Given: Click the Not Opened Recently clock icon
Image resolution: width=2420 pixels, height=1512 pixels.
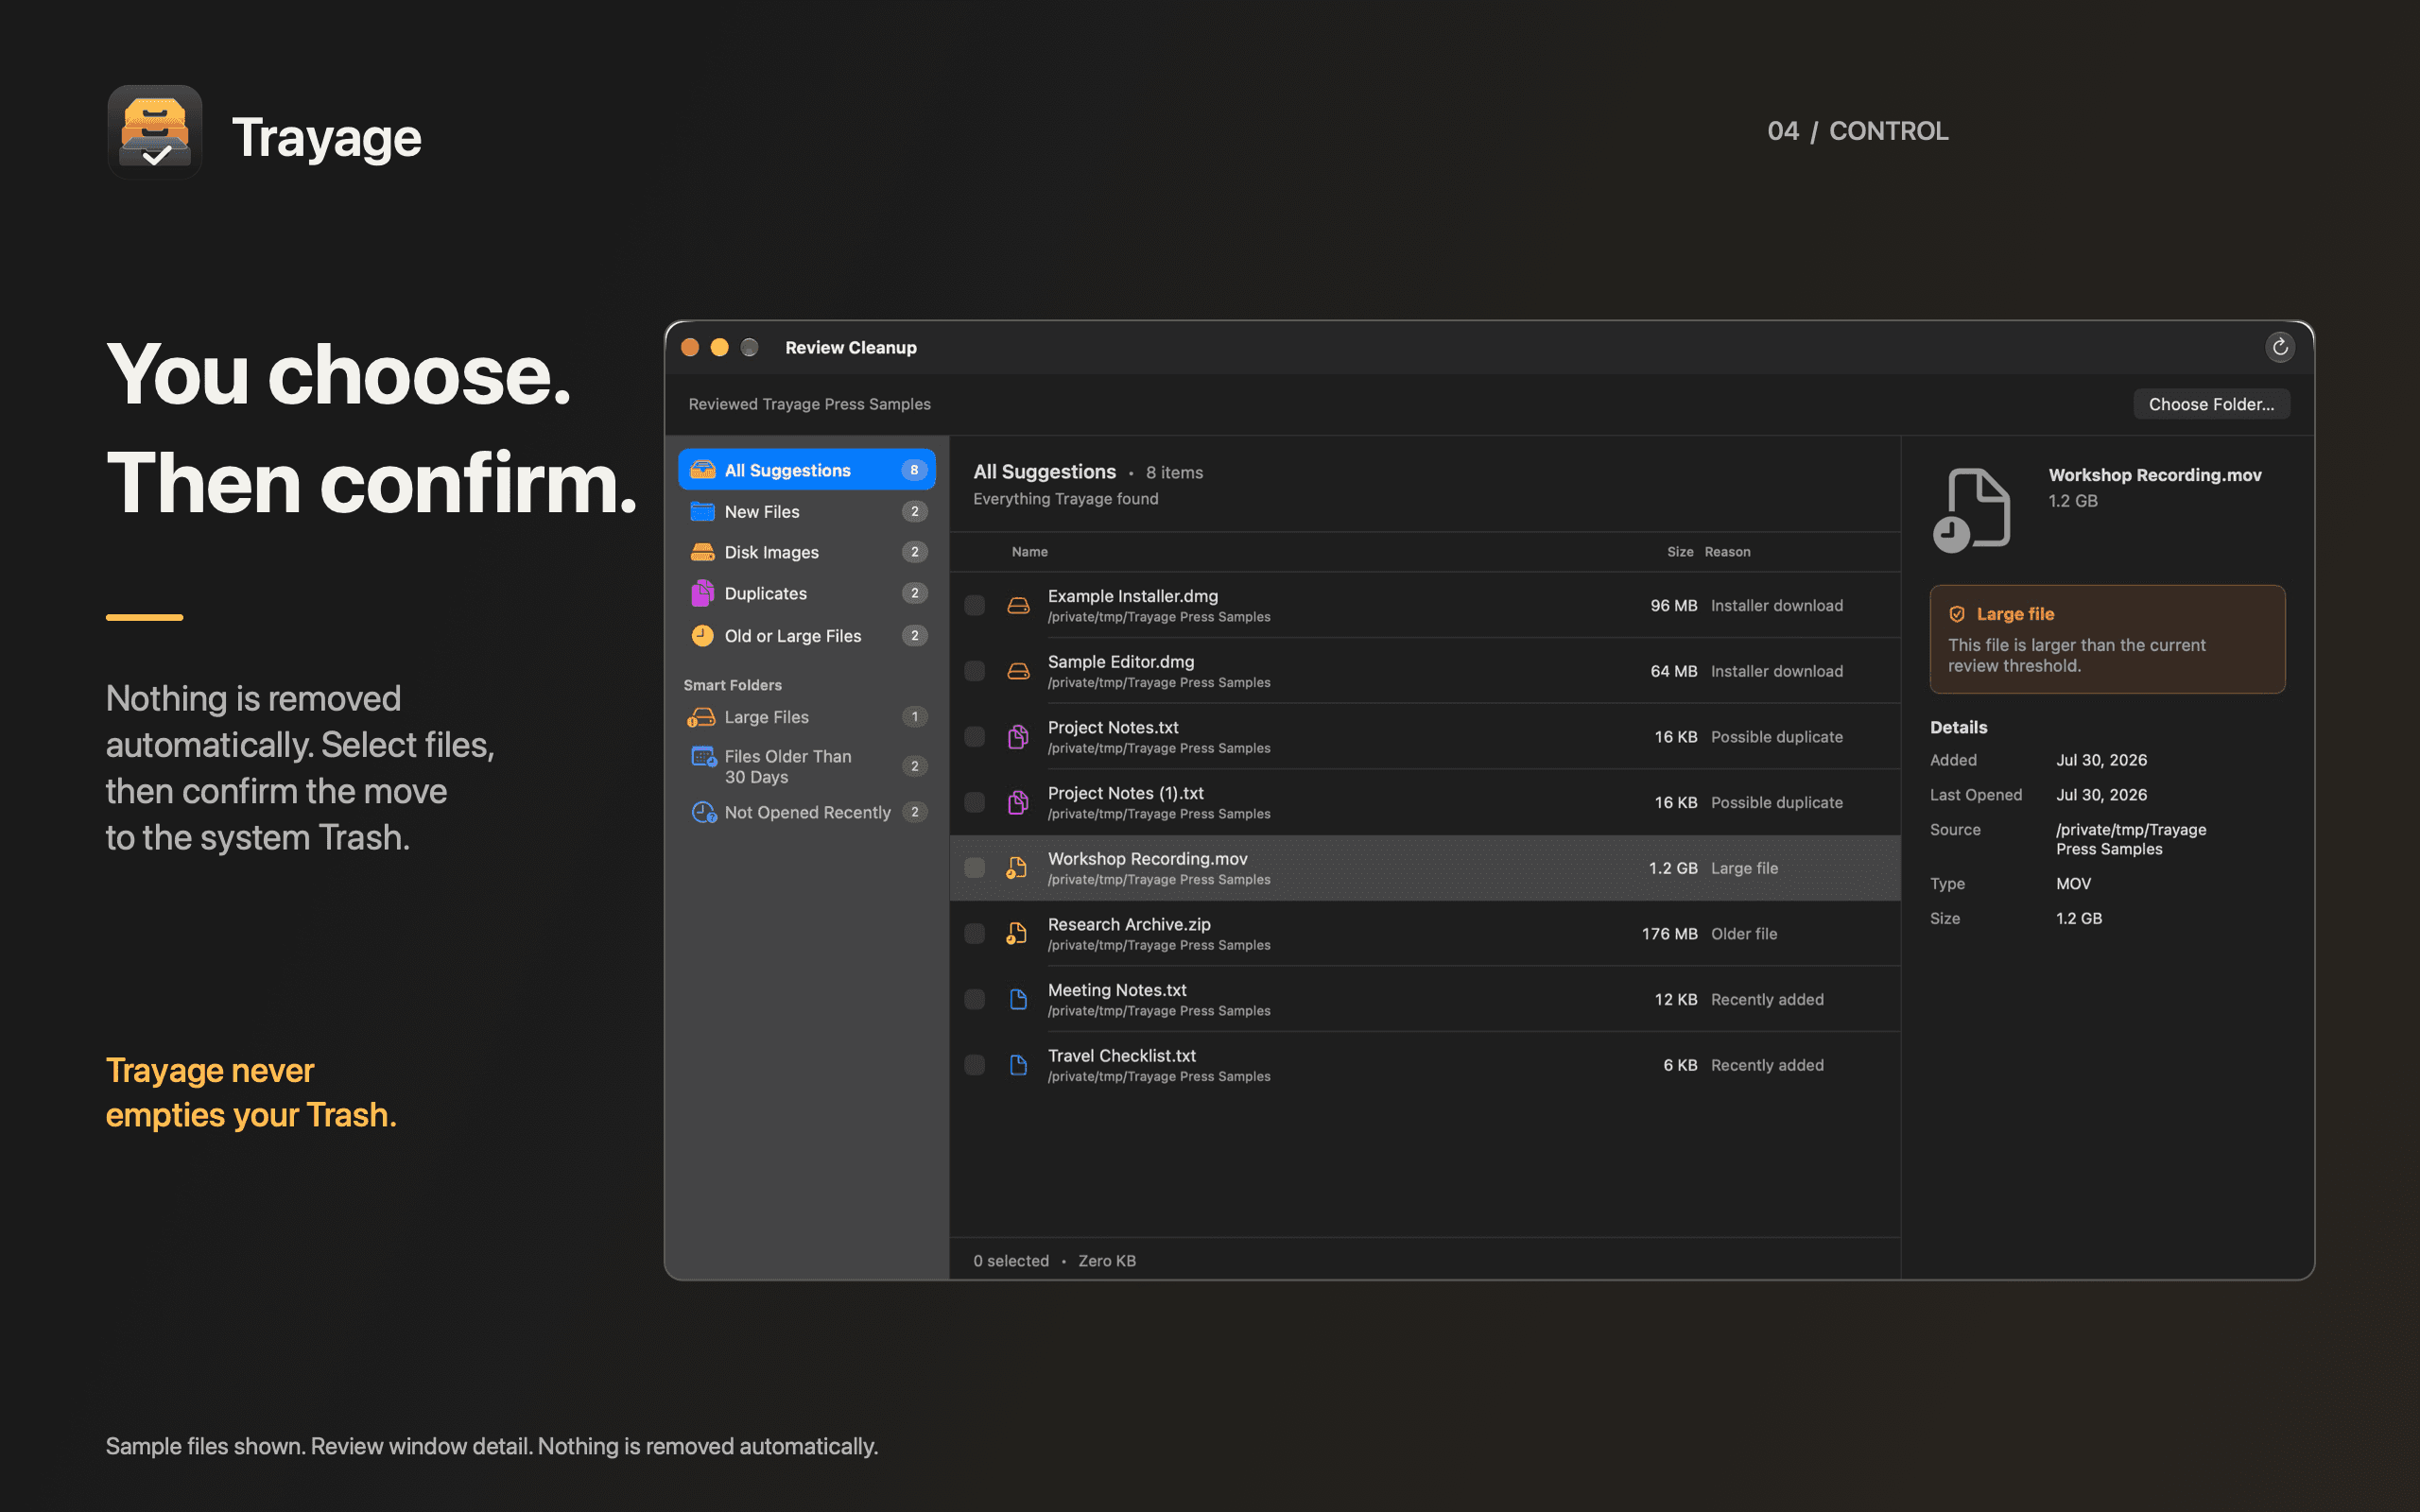Looking at the screenshot, I should [x=703, y=812].
